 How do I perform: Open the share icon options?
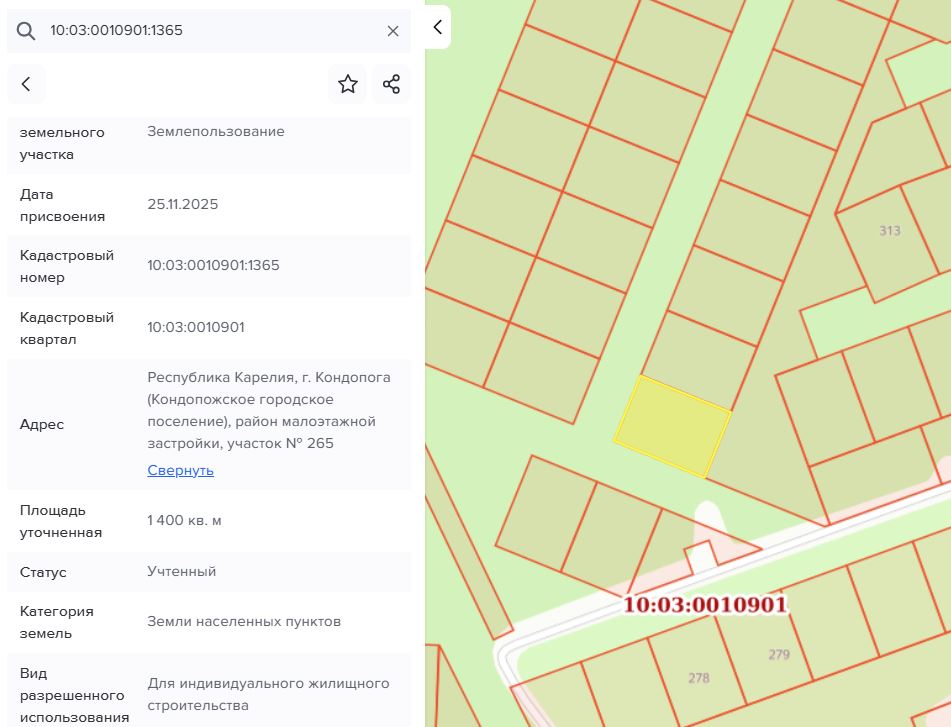(x=391, y=84)
